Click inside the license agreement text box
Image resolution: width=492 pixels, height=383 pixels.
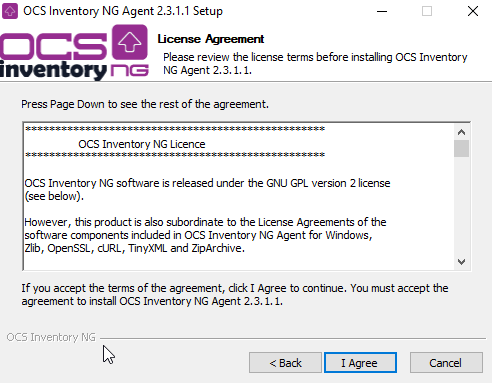[239, 196]
